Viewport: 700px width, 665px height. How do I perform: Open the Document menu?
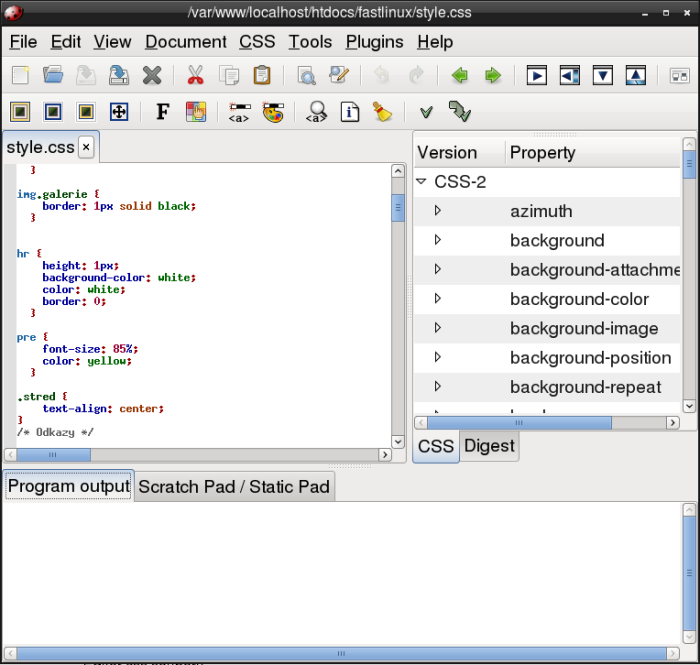pos(185,42)
